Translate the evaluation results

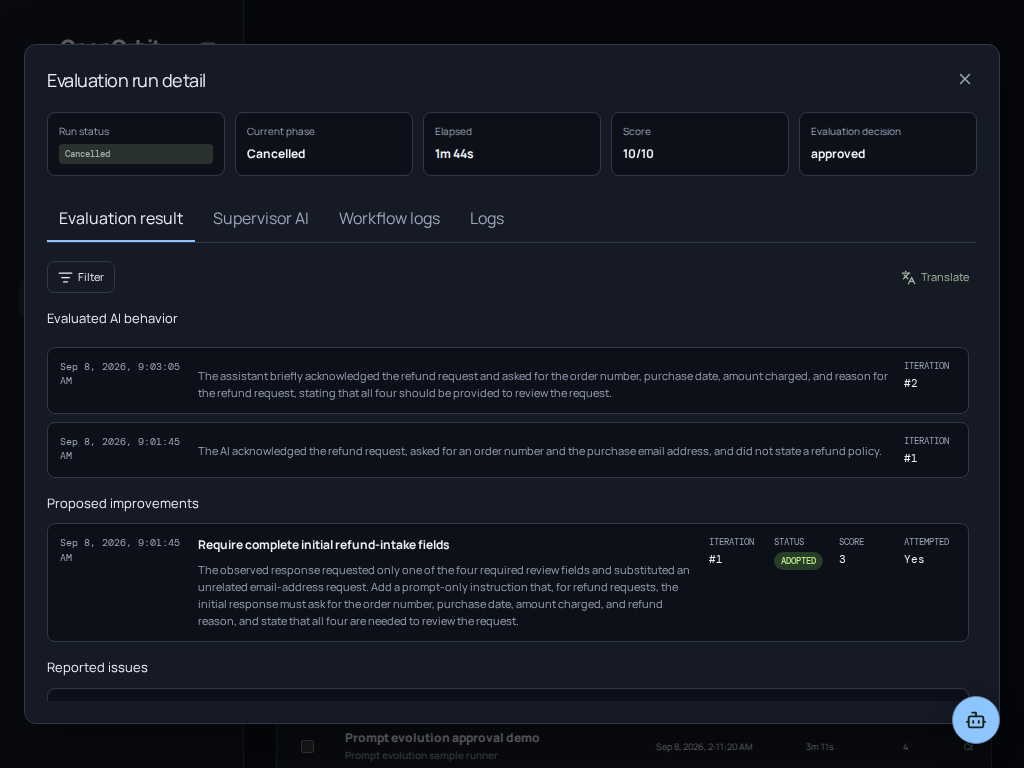click(x=935, y=278)
